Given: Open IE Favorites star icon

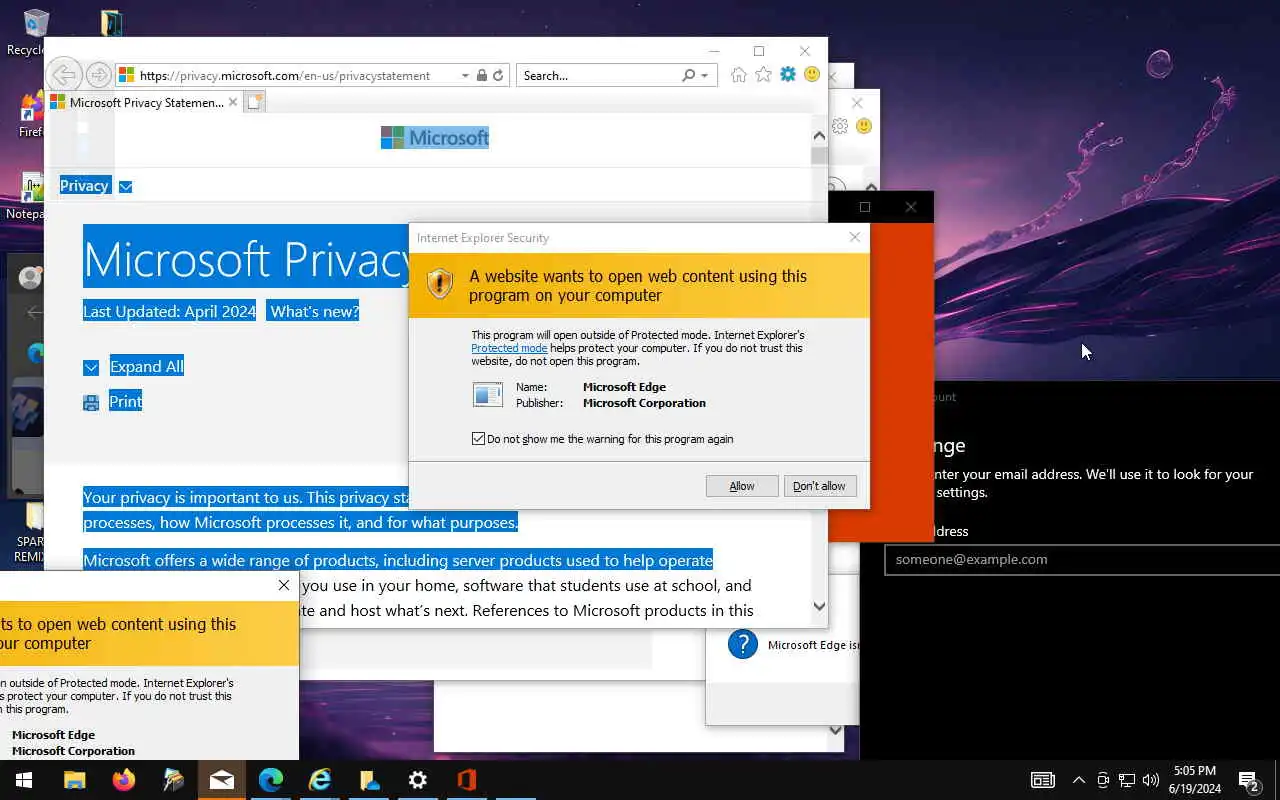Looking at the screenshot, I should coord(763,75).
